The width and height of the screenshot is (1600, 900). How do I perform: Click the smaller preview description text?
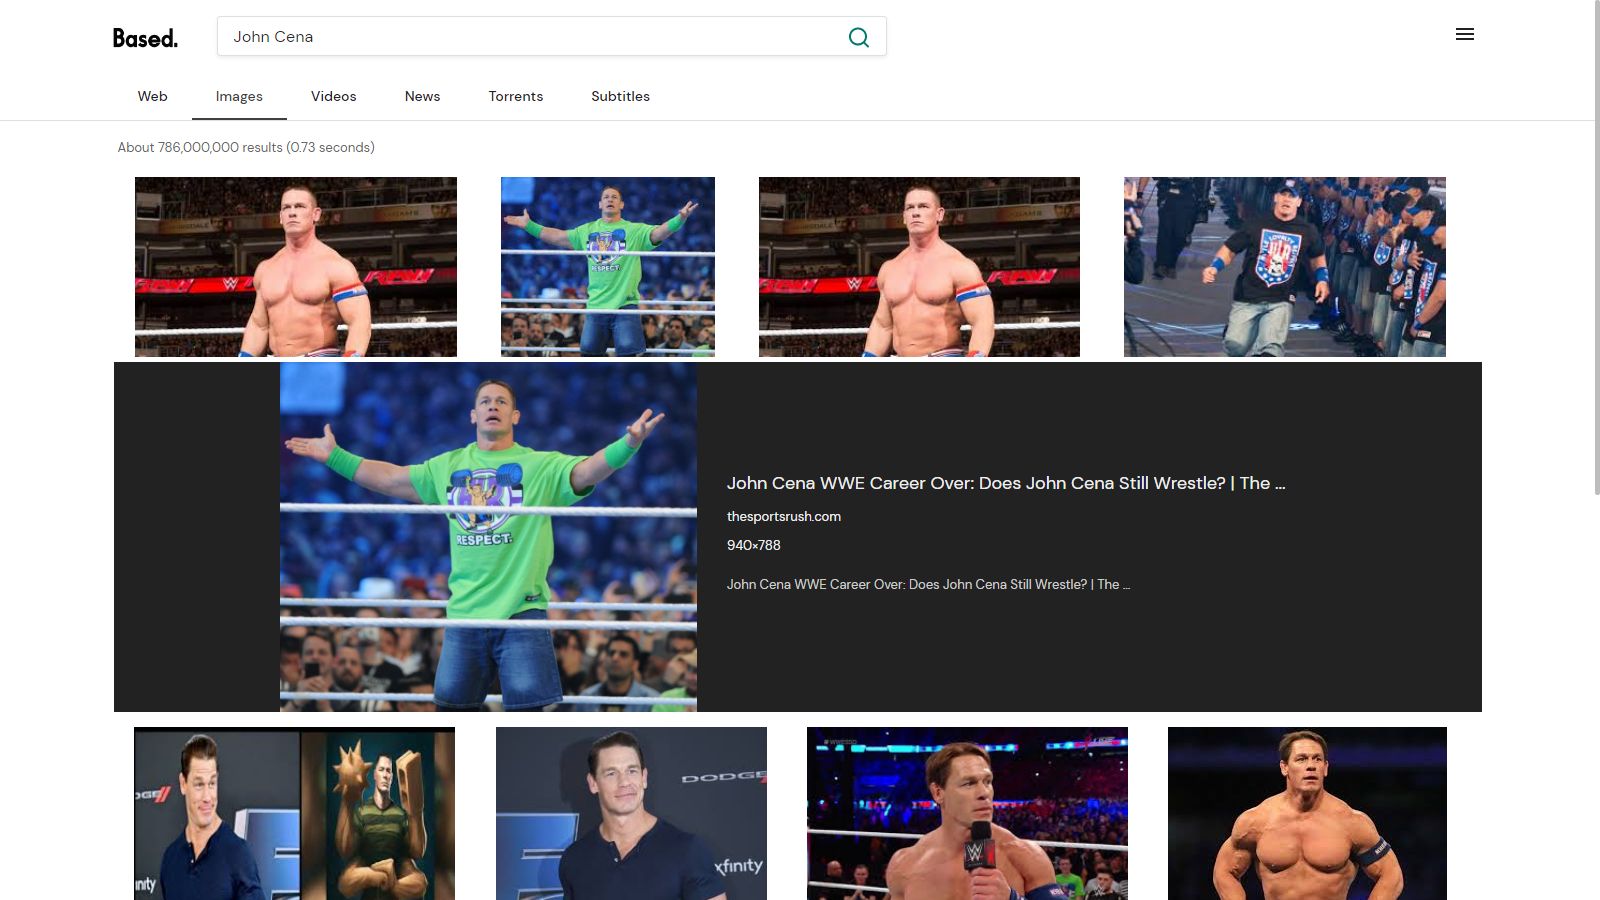click(x=928, y=584)
